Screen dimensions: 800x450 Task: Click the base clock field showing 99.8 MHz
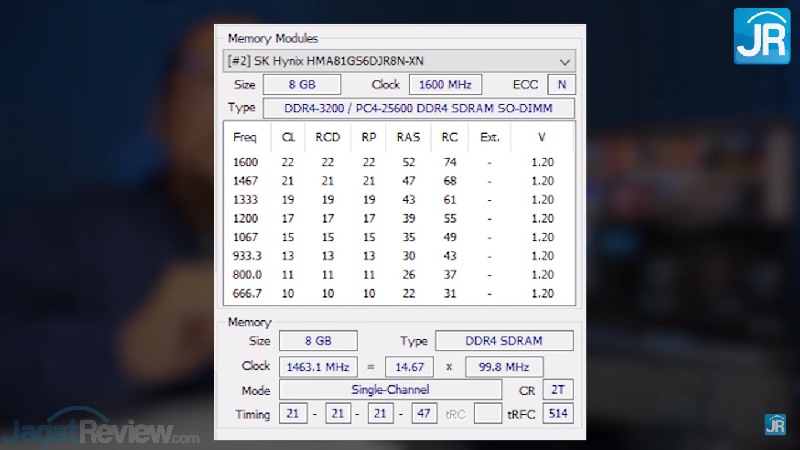510,366
